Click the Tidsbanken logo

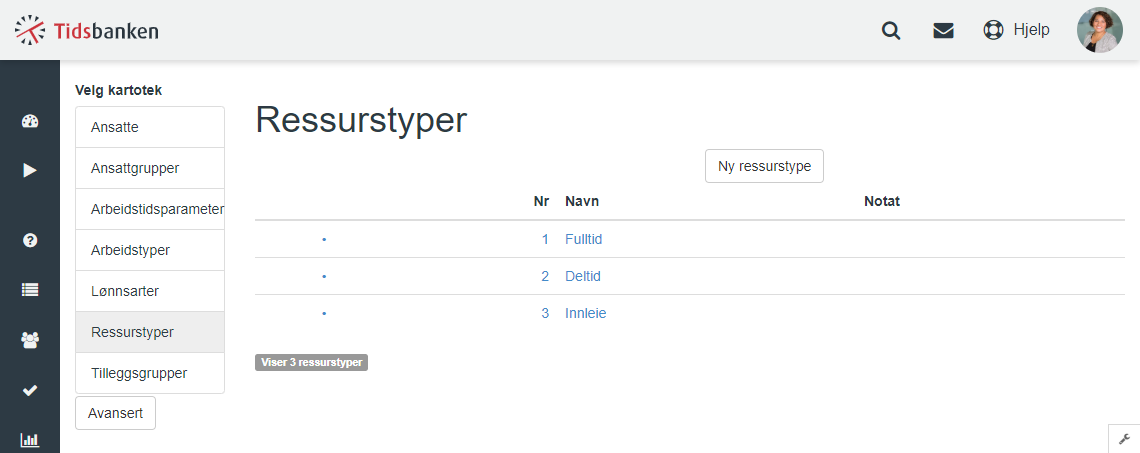tap(87, 31)
